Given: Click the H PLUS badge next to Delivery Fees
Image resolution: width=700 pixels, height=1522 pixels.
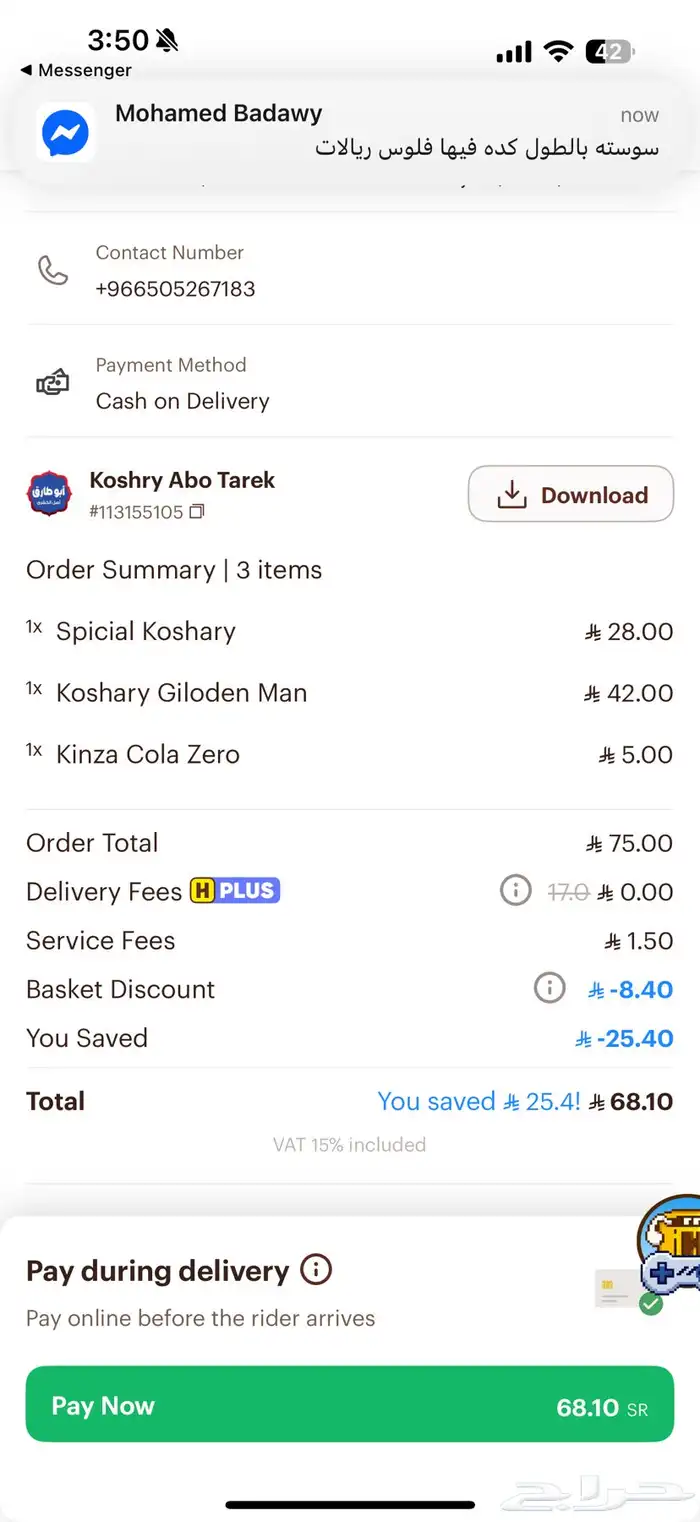Looking at the screenshot, I should pos(234,890).
